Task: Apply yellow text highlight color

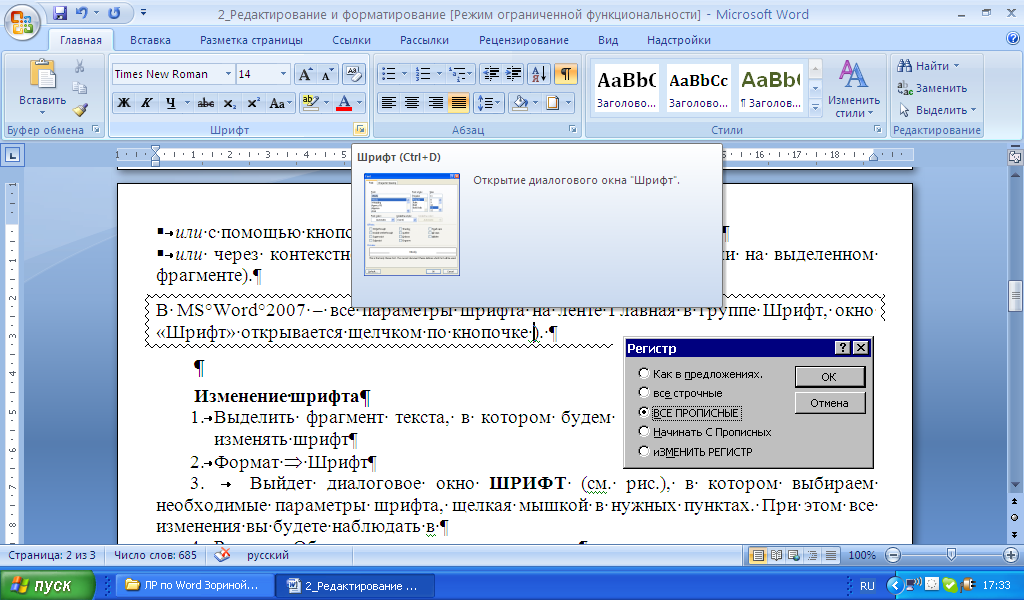Action: 310,103
